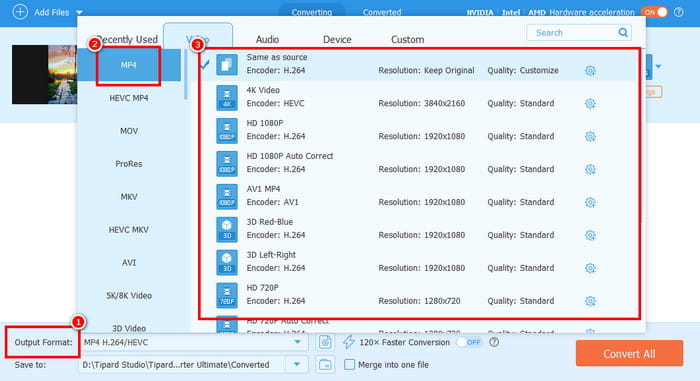The height and width of the screenshot is (381, 700).
Task: Open settings gear for 3D Left-Right
Action: point(590,268)
